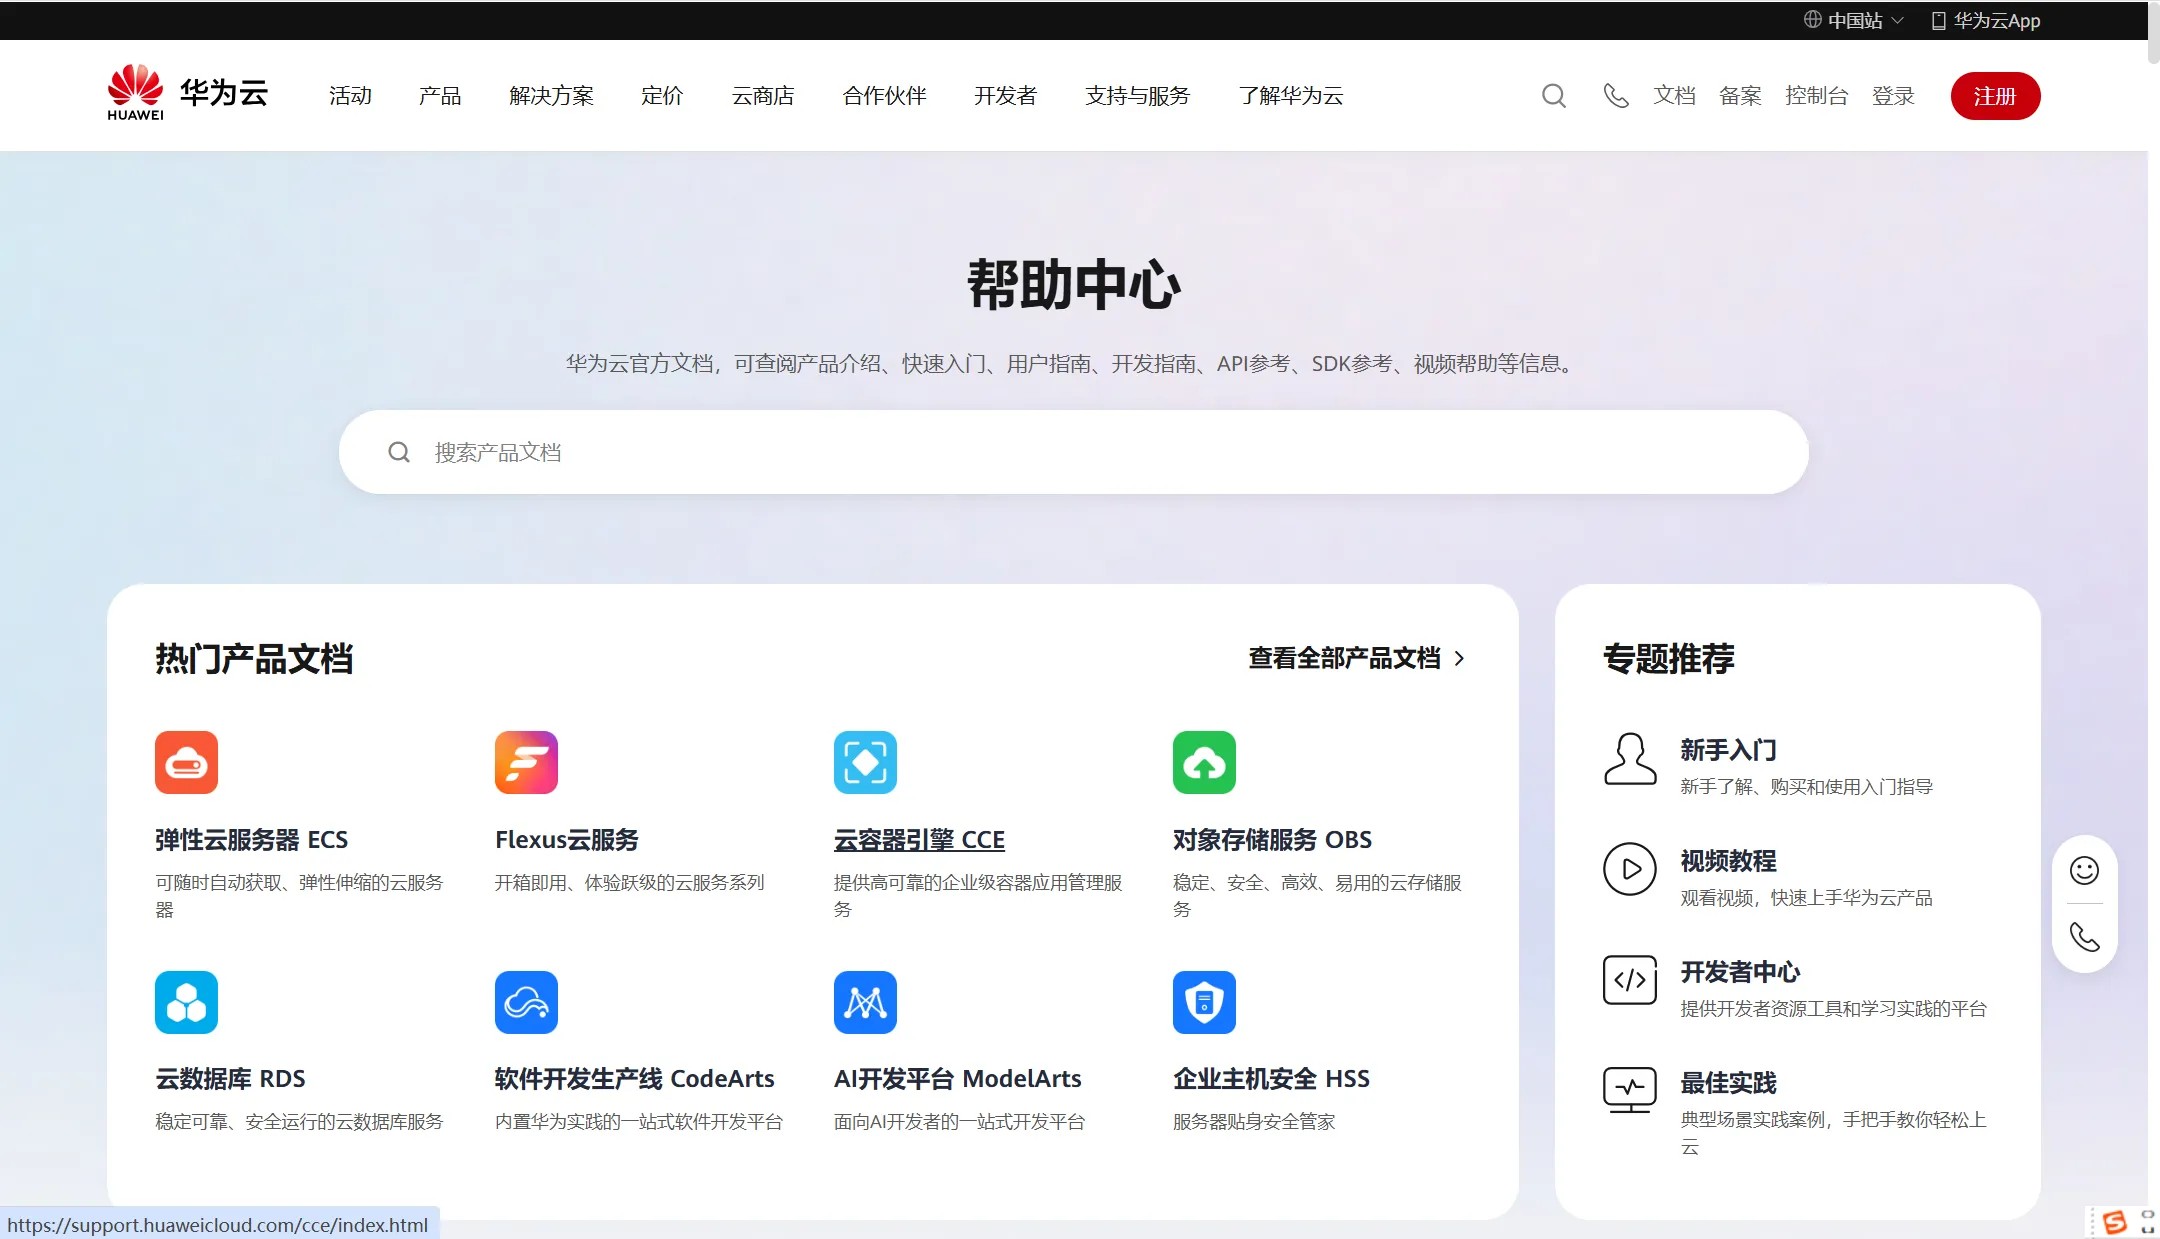The height and width of the screenshot is (1239, 2160).
Task: Click the ECS elastic cloud server icon
Action: 186,762
